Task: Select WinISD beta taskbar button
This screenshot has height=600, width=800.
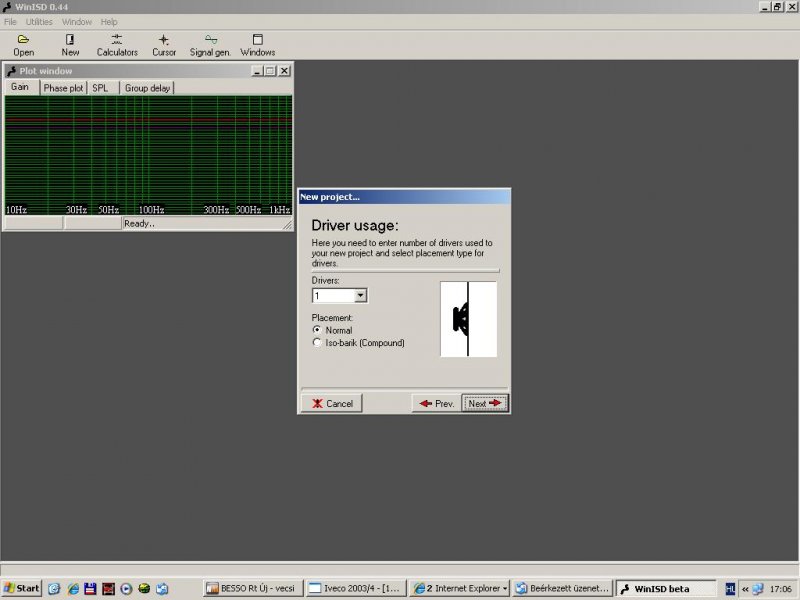Action: pos(666,588)
